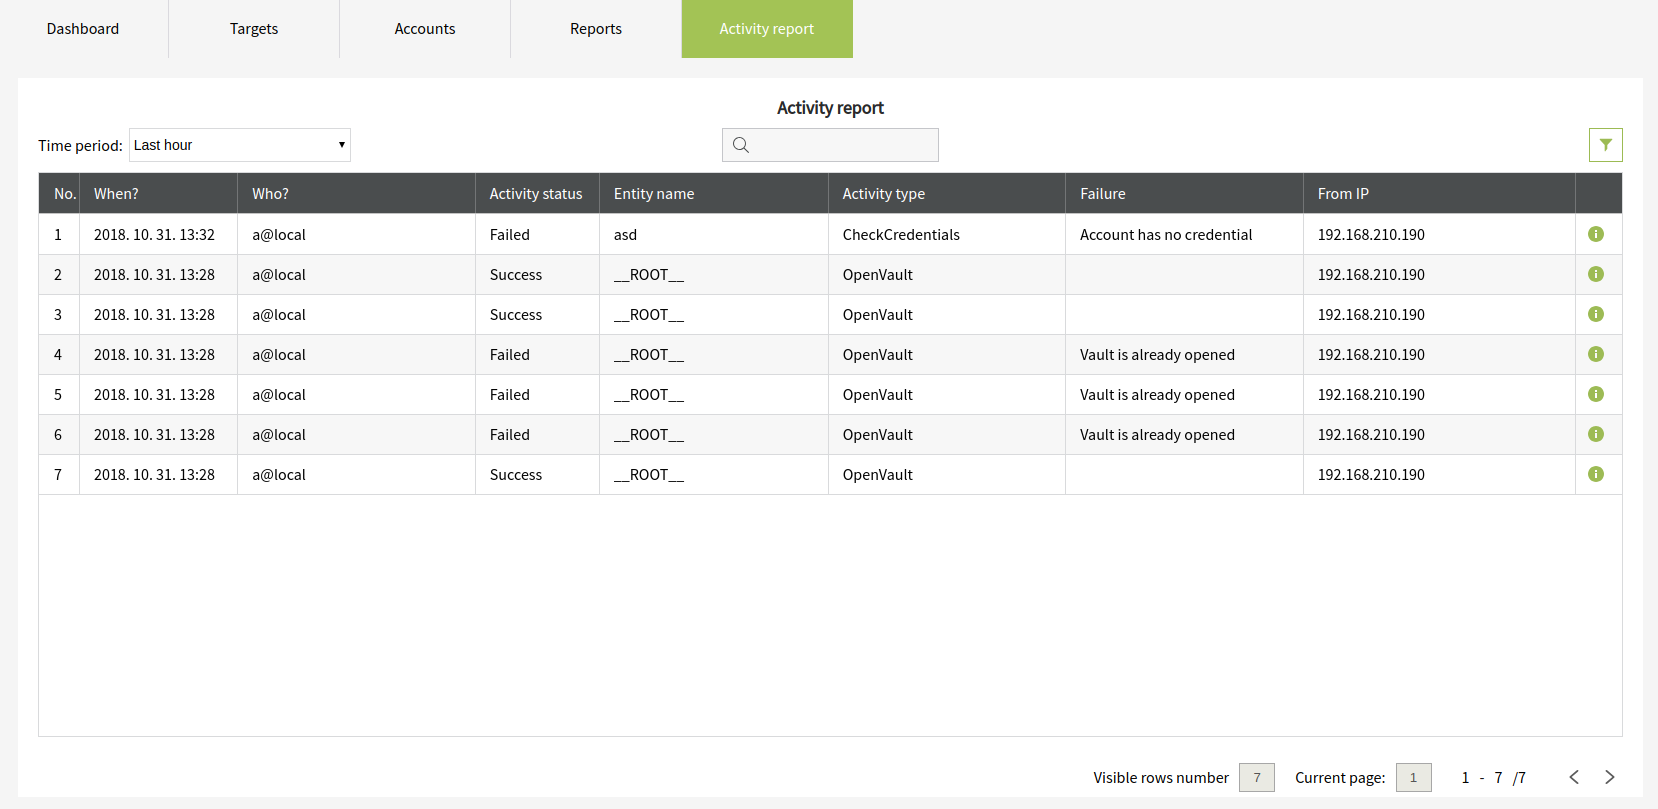Show details icon for row 2
The image size is (1658, 809).
click(1596, 274)
